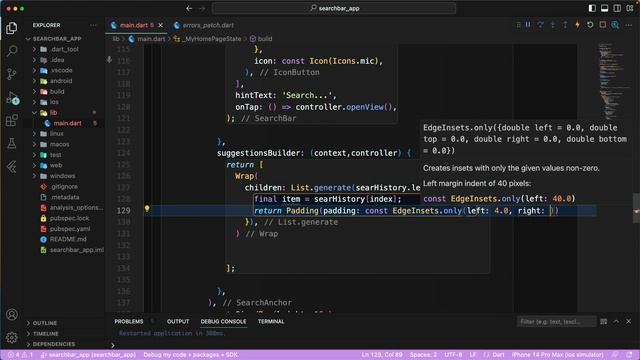The width and height of the screenshot is (640, 360).
Task: Stop the debug session
Action: 602,25
